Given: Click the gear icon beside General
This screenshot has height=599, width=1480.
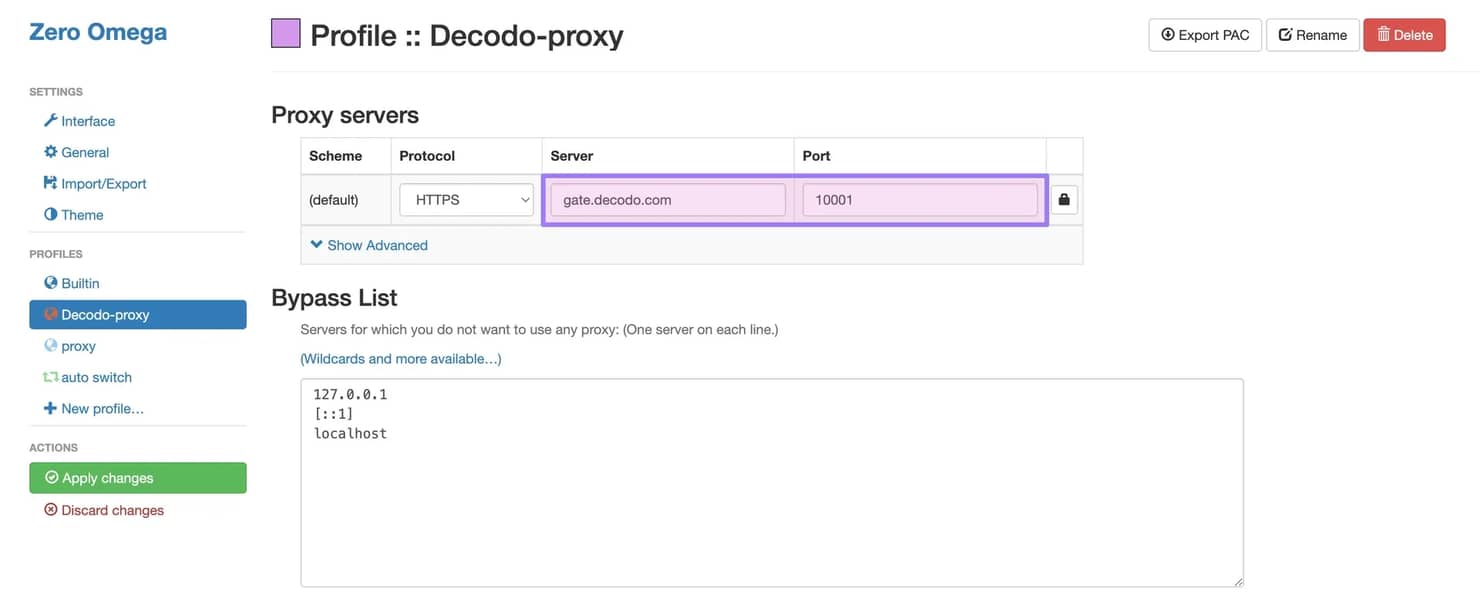Looking at the screenshot, I should coord(50,152).
